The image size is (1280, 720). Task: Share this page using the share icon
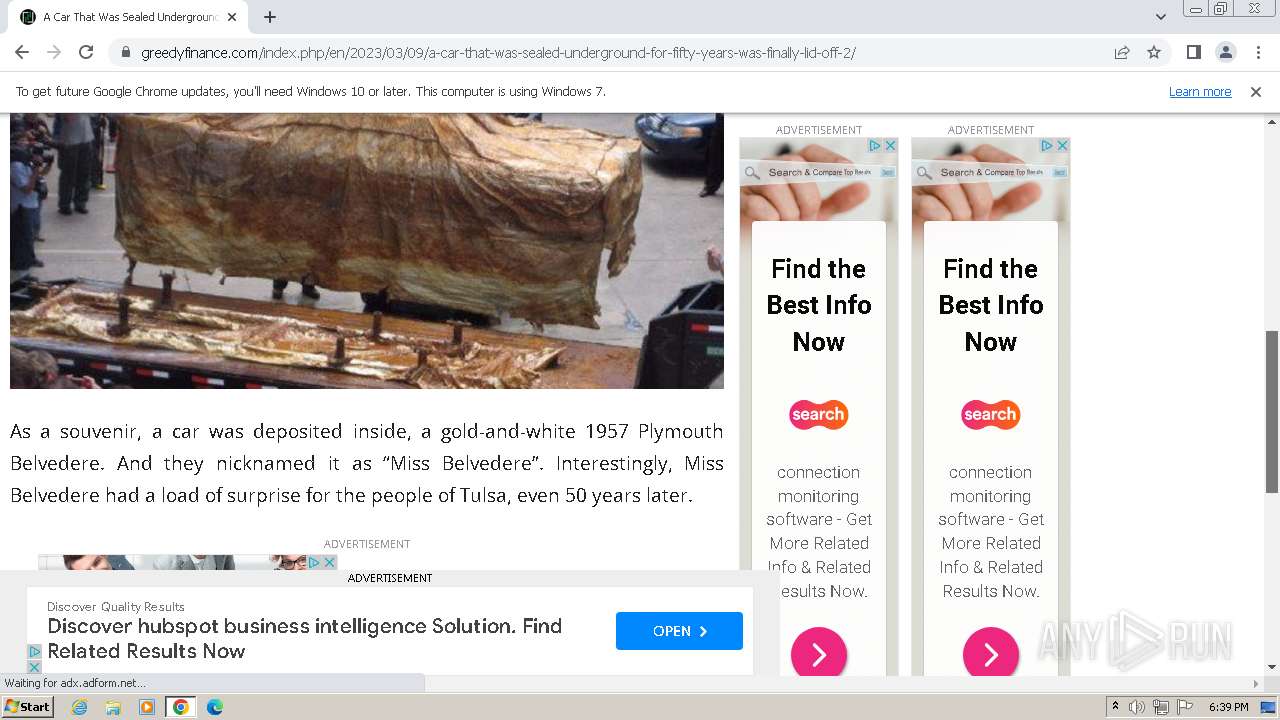(x=1122, y=53)
